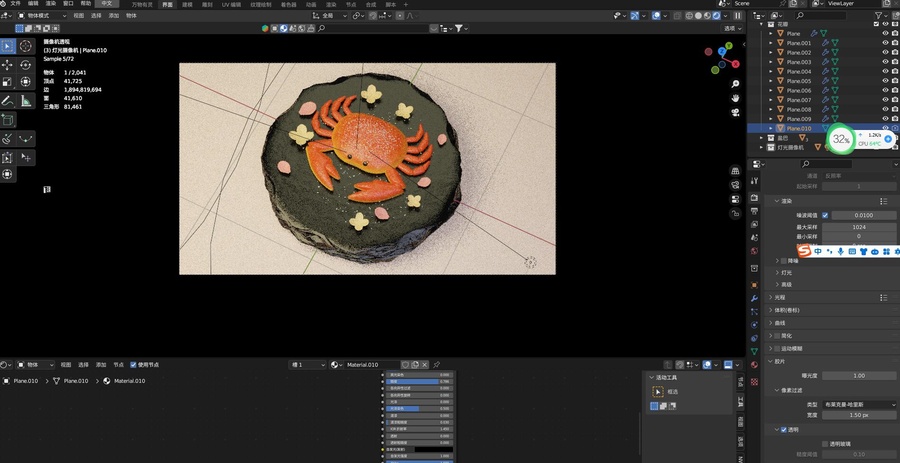
Task: Open the Output properties tab
Action: [x=754, y=211]
